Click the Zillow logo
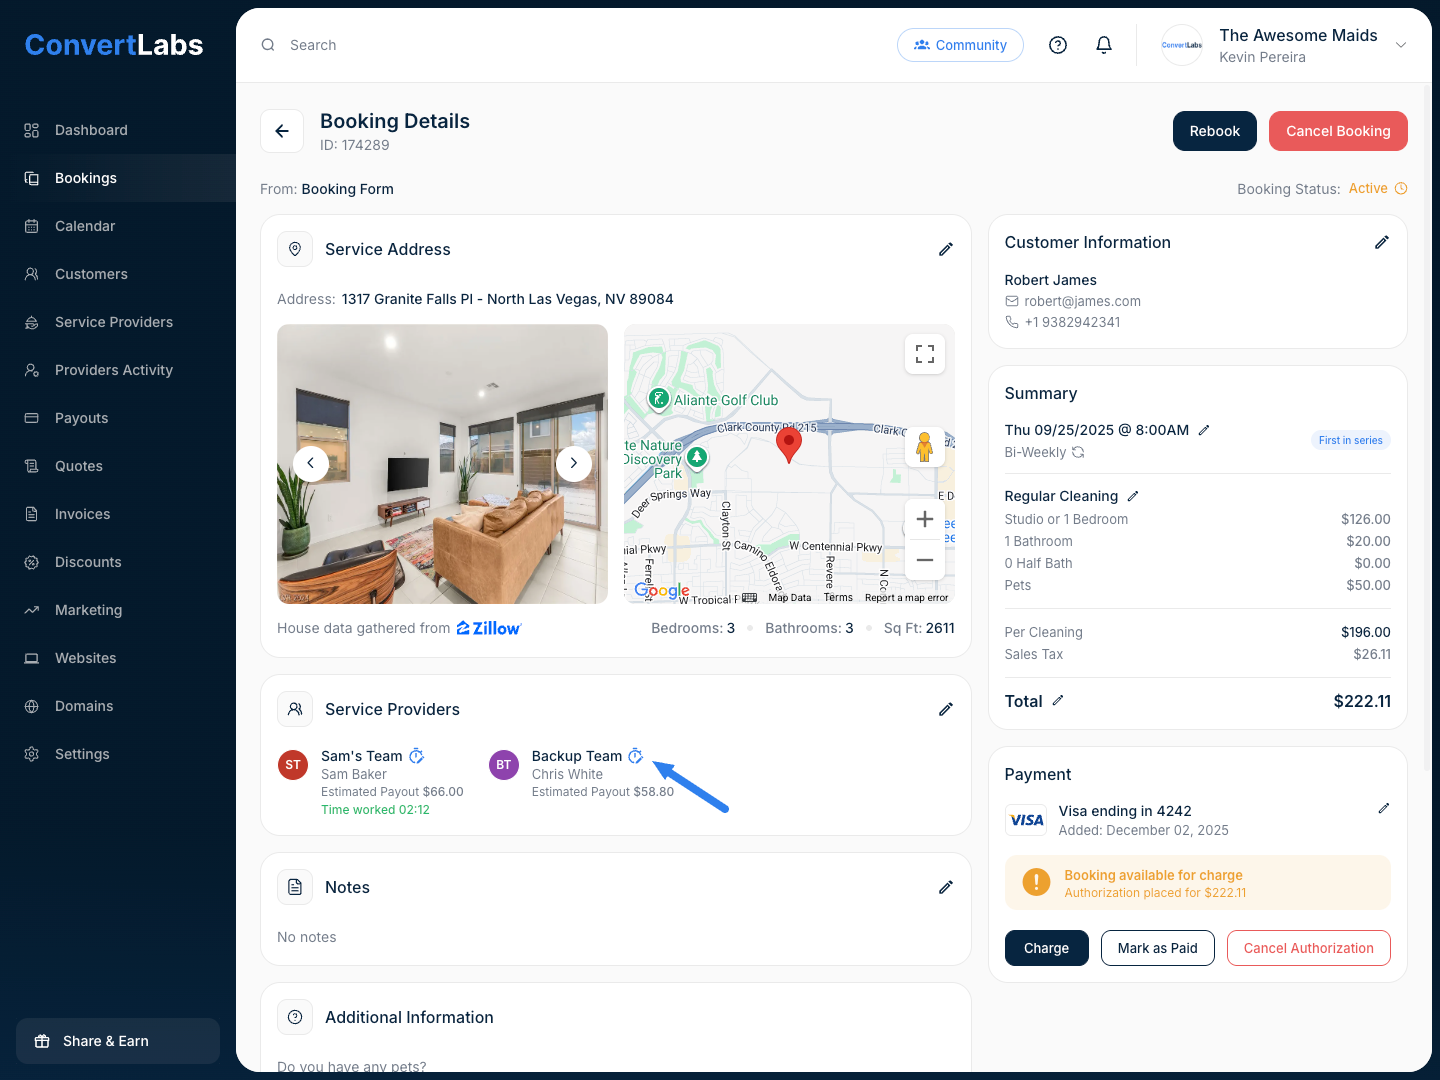This screenshot has height=1080, width=1440. click(489, 628)
